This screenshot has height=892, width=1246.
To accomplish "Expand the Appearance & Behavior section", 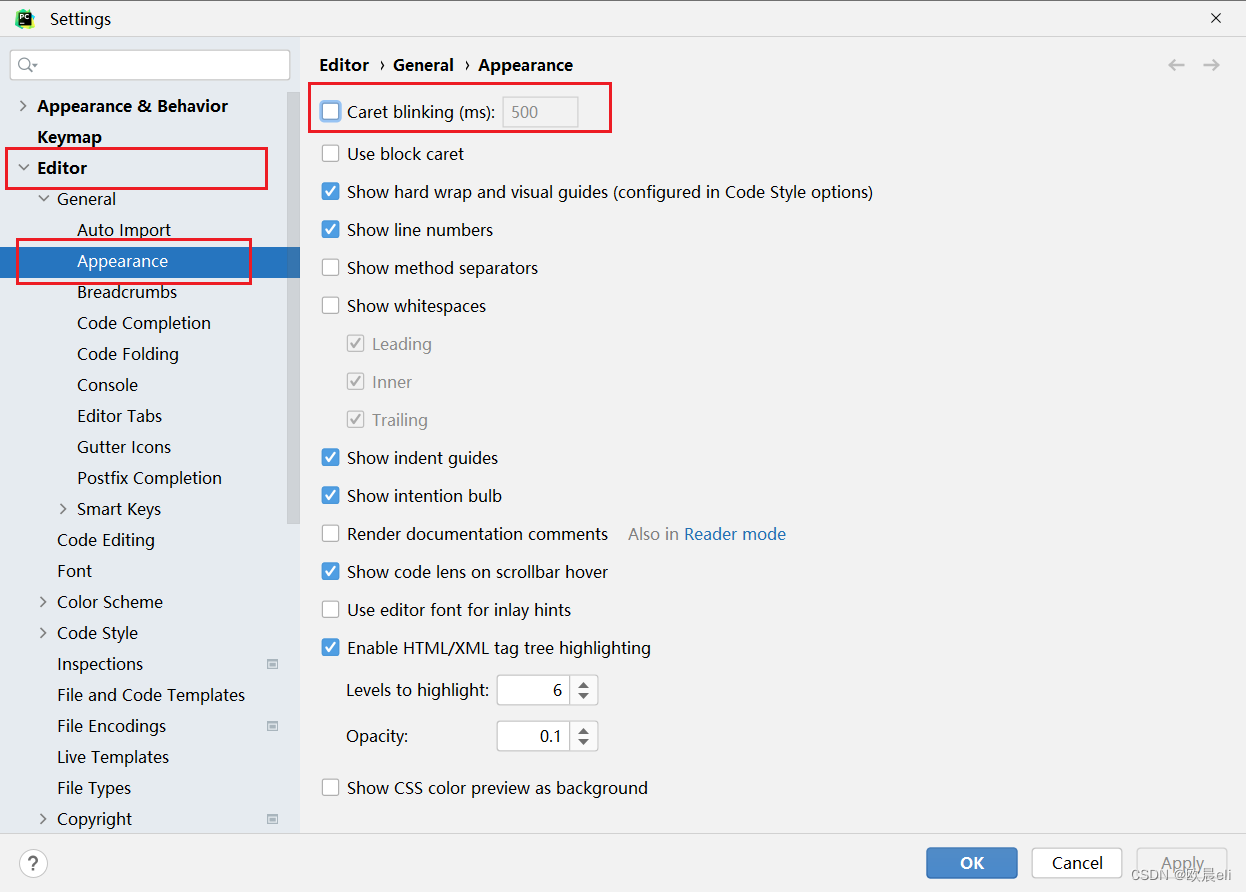I will pos(23,106).
